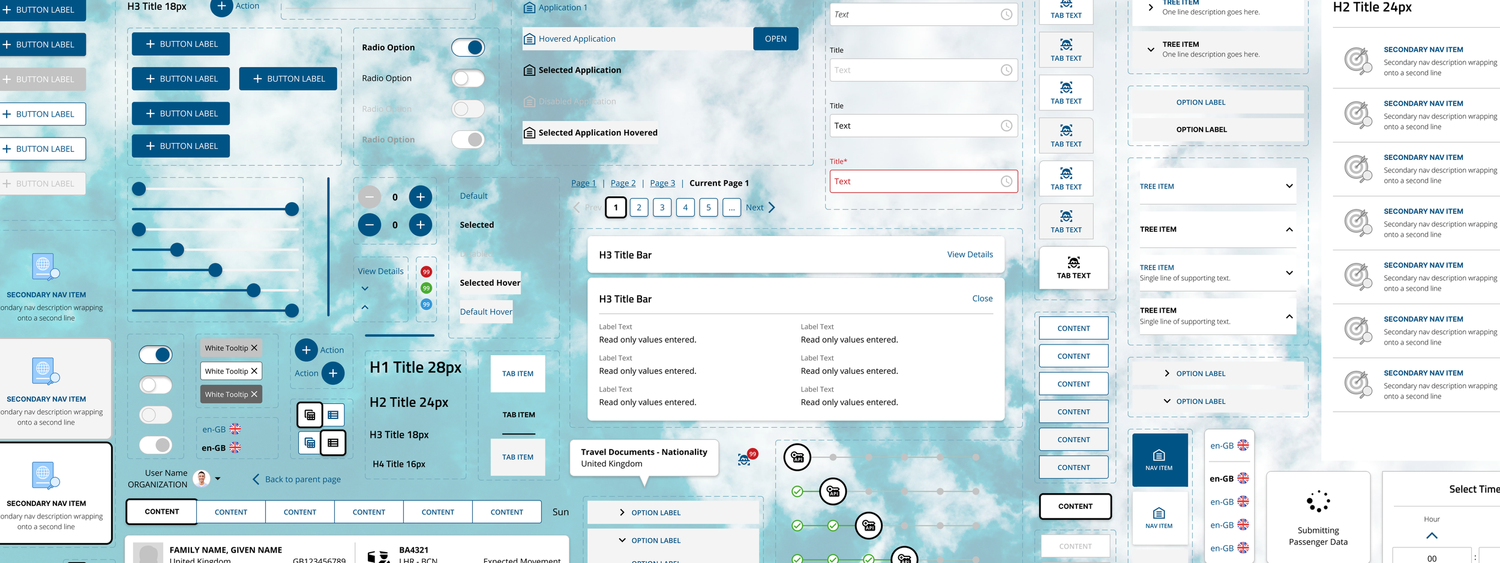This screenshot has height=563, width=1500.
Task: Click globe icon in dark-outlined Secondary Nav card
Action: point(44,475)
